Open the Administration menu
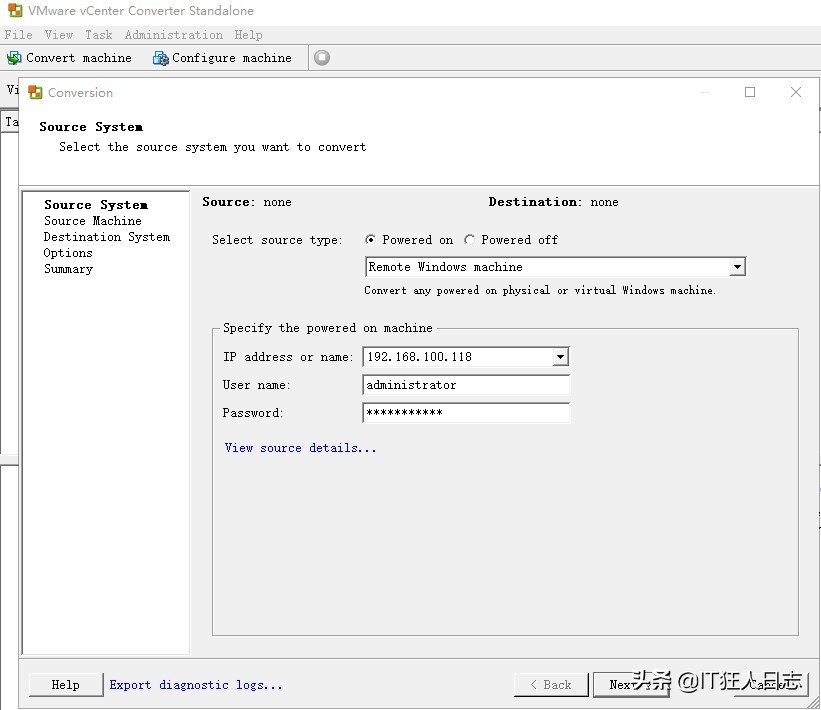The height and width of the screenshot is (710, 821). tap(173, 34)
